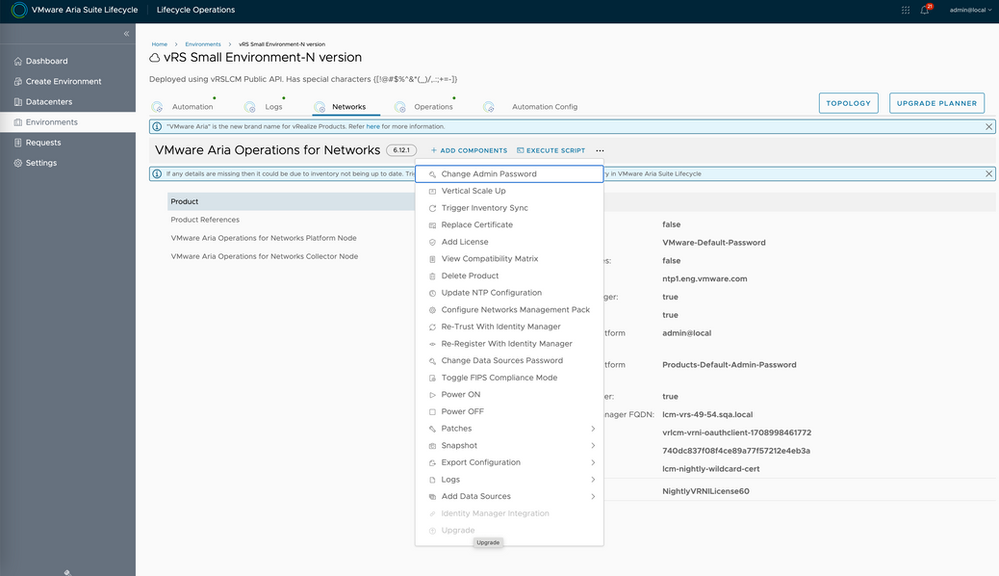The image size is (999, 576).
Task: Click the Vertical Scale Up icon
Action: [x=433, y=191]
